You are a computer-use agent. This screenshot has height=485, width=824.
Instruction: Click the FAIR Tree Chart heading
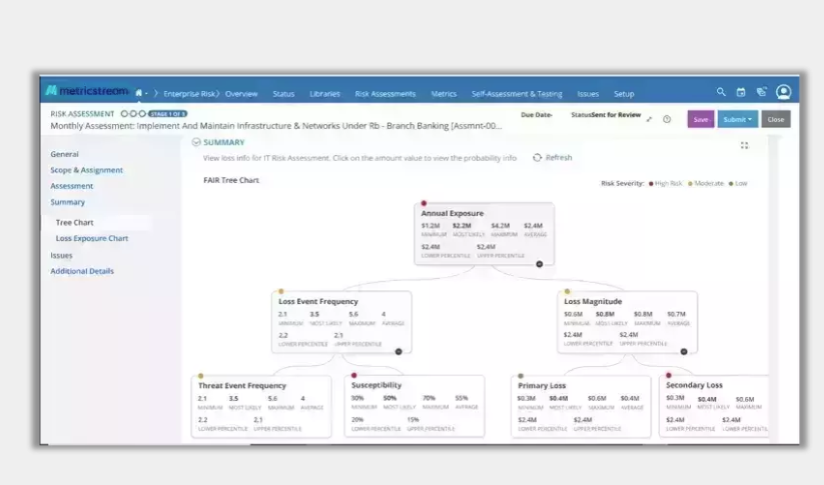click(231, 180)
